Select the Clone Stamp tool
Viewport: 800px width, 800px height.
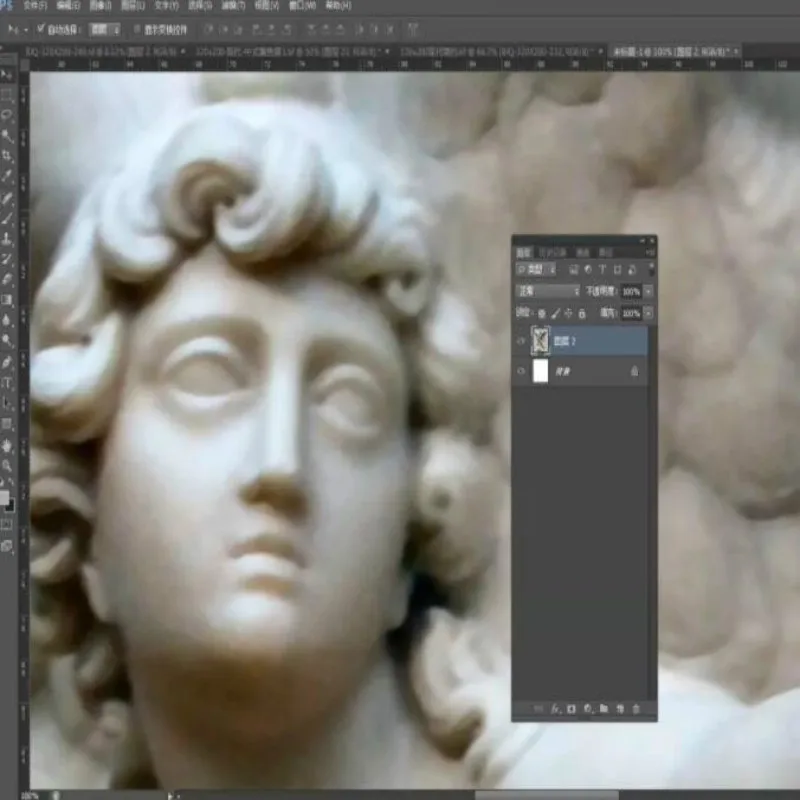click(x=8, y=239)
